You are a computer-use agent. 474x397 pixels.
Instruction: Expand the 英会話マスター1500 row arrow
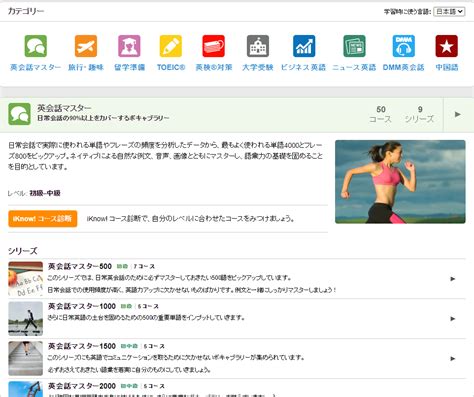(453, 359)
